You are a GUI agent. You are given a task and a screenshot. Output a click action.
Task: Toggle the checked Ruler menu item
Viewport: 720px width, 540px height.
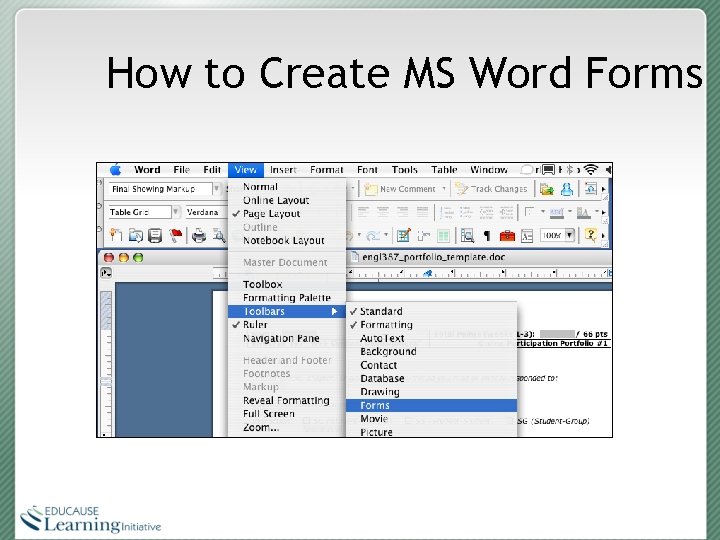(x=287, y=325)
